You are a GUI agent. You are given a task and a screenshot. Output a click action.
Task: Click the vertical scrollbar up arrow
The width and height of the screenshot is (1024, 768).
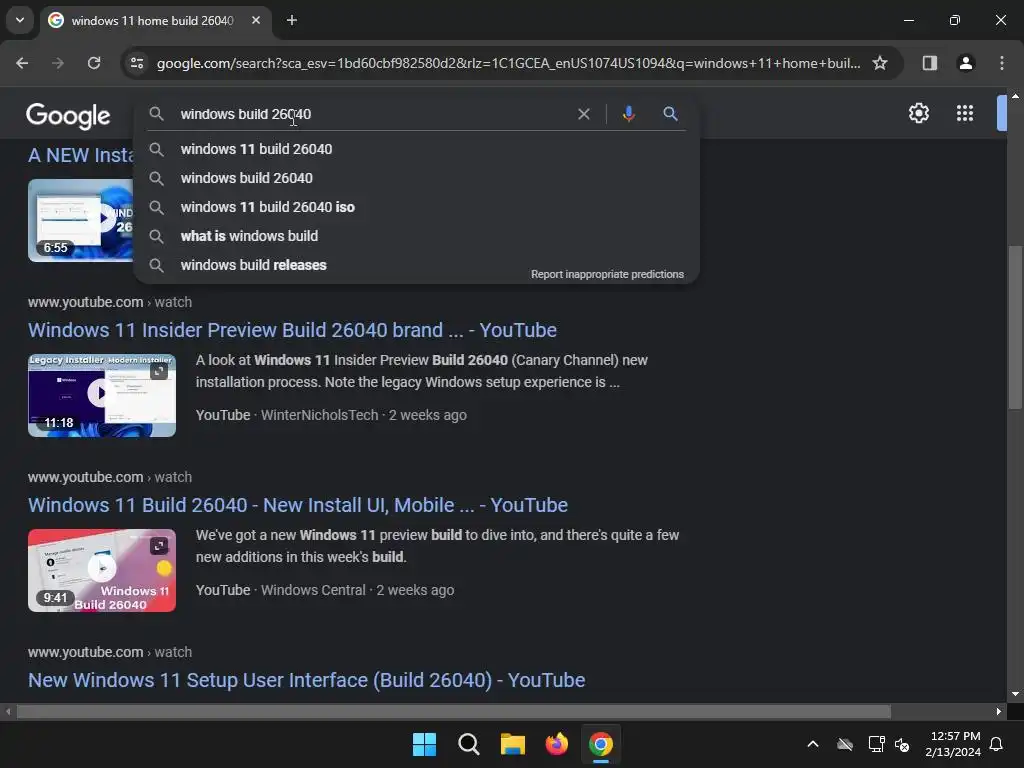1015,96
